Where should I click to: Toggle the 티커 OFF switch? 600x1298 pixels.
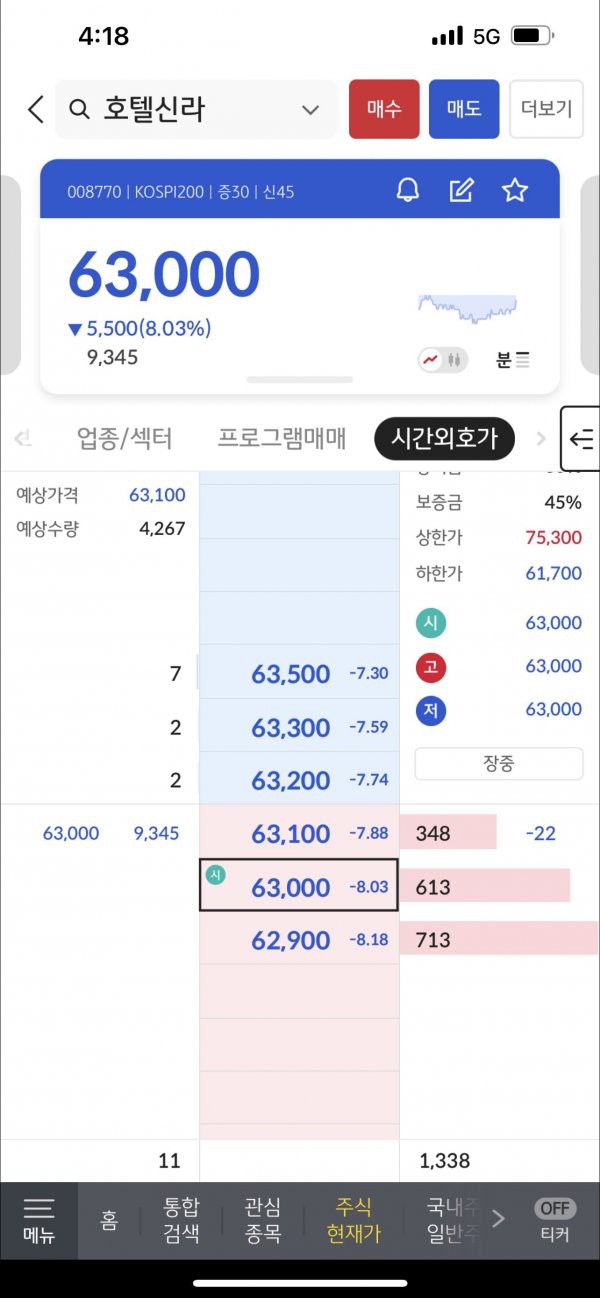point(555,1219)
